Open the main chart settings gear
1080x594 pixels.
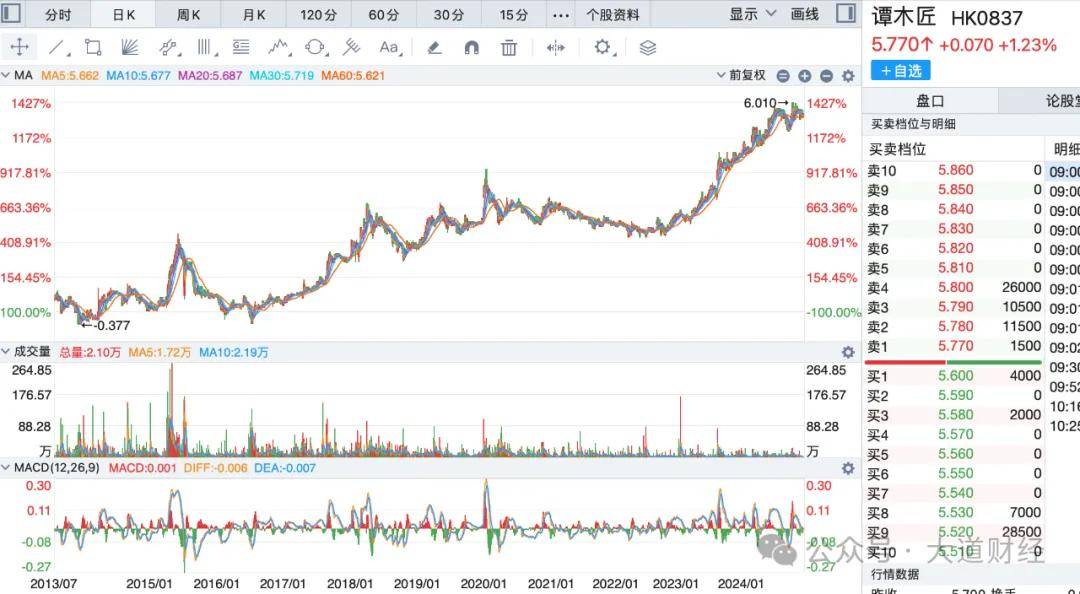point(849,76)
